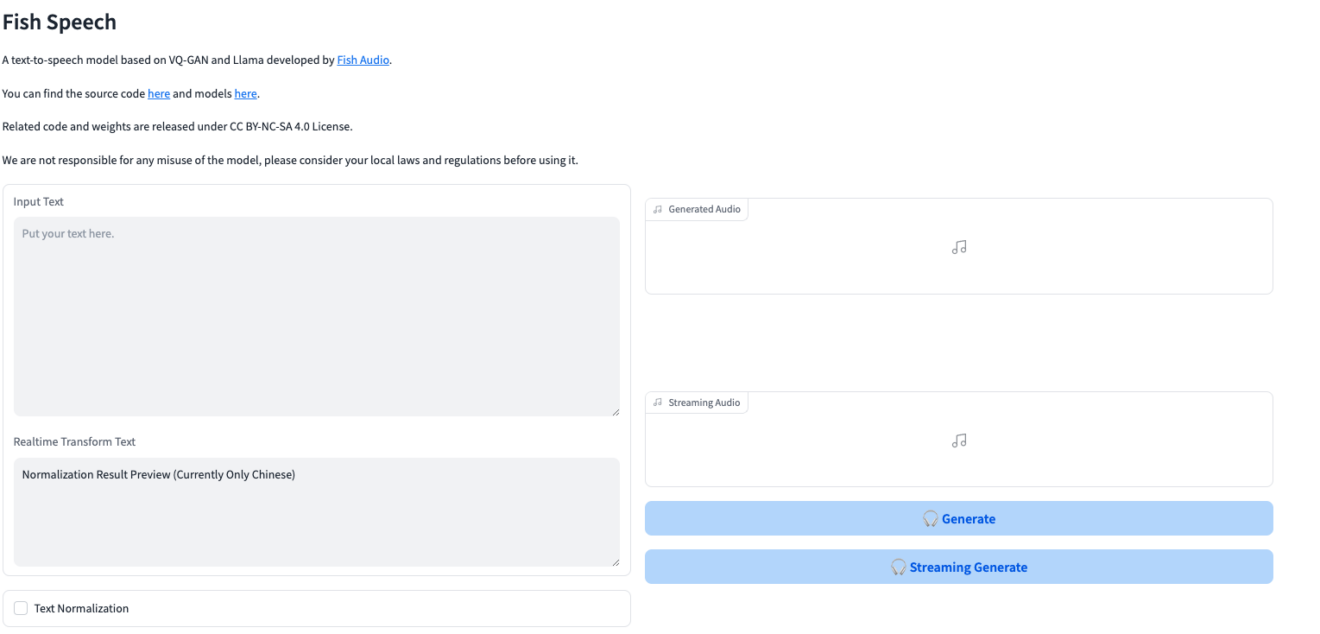Click the resize handle of Realtime Transform Text box
This screenshot has height=634, width=1320.
614,562
